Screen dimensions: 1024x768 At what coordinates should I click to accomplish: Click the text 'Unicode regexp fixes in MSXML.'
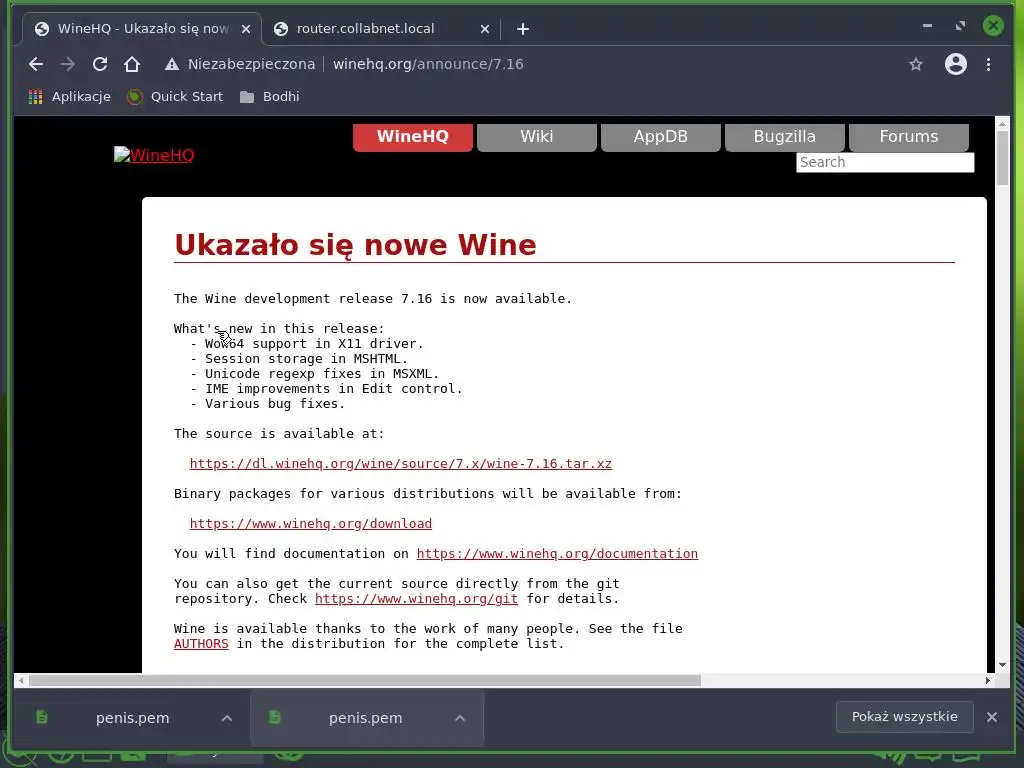coord(322,374)
